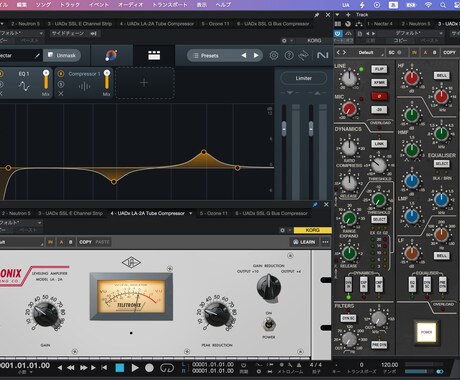Open the SSL Default preset dropdown
460x380 pixels.
coord(366,53)
